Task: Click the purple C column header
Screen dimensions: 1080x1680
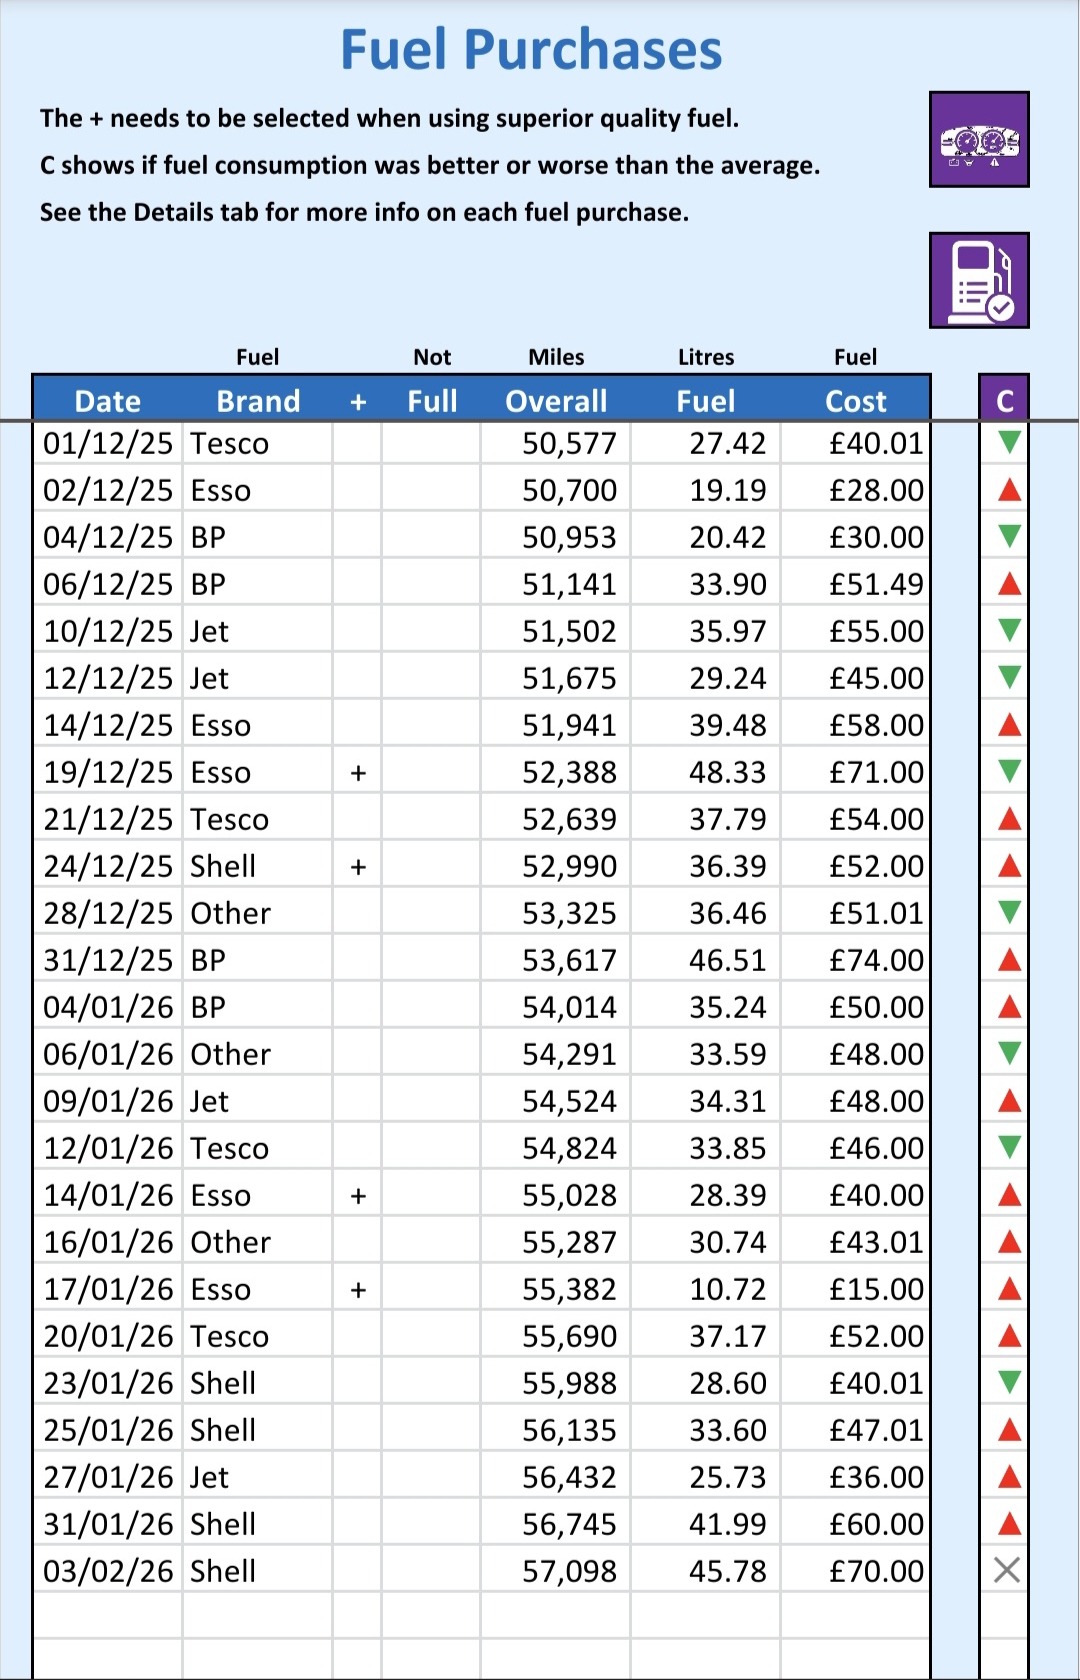Action: click(x=1005, y=401)
